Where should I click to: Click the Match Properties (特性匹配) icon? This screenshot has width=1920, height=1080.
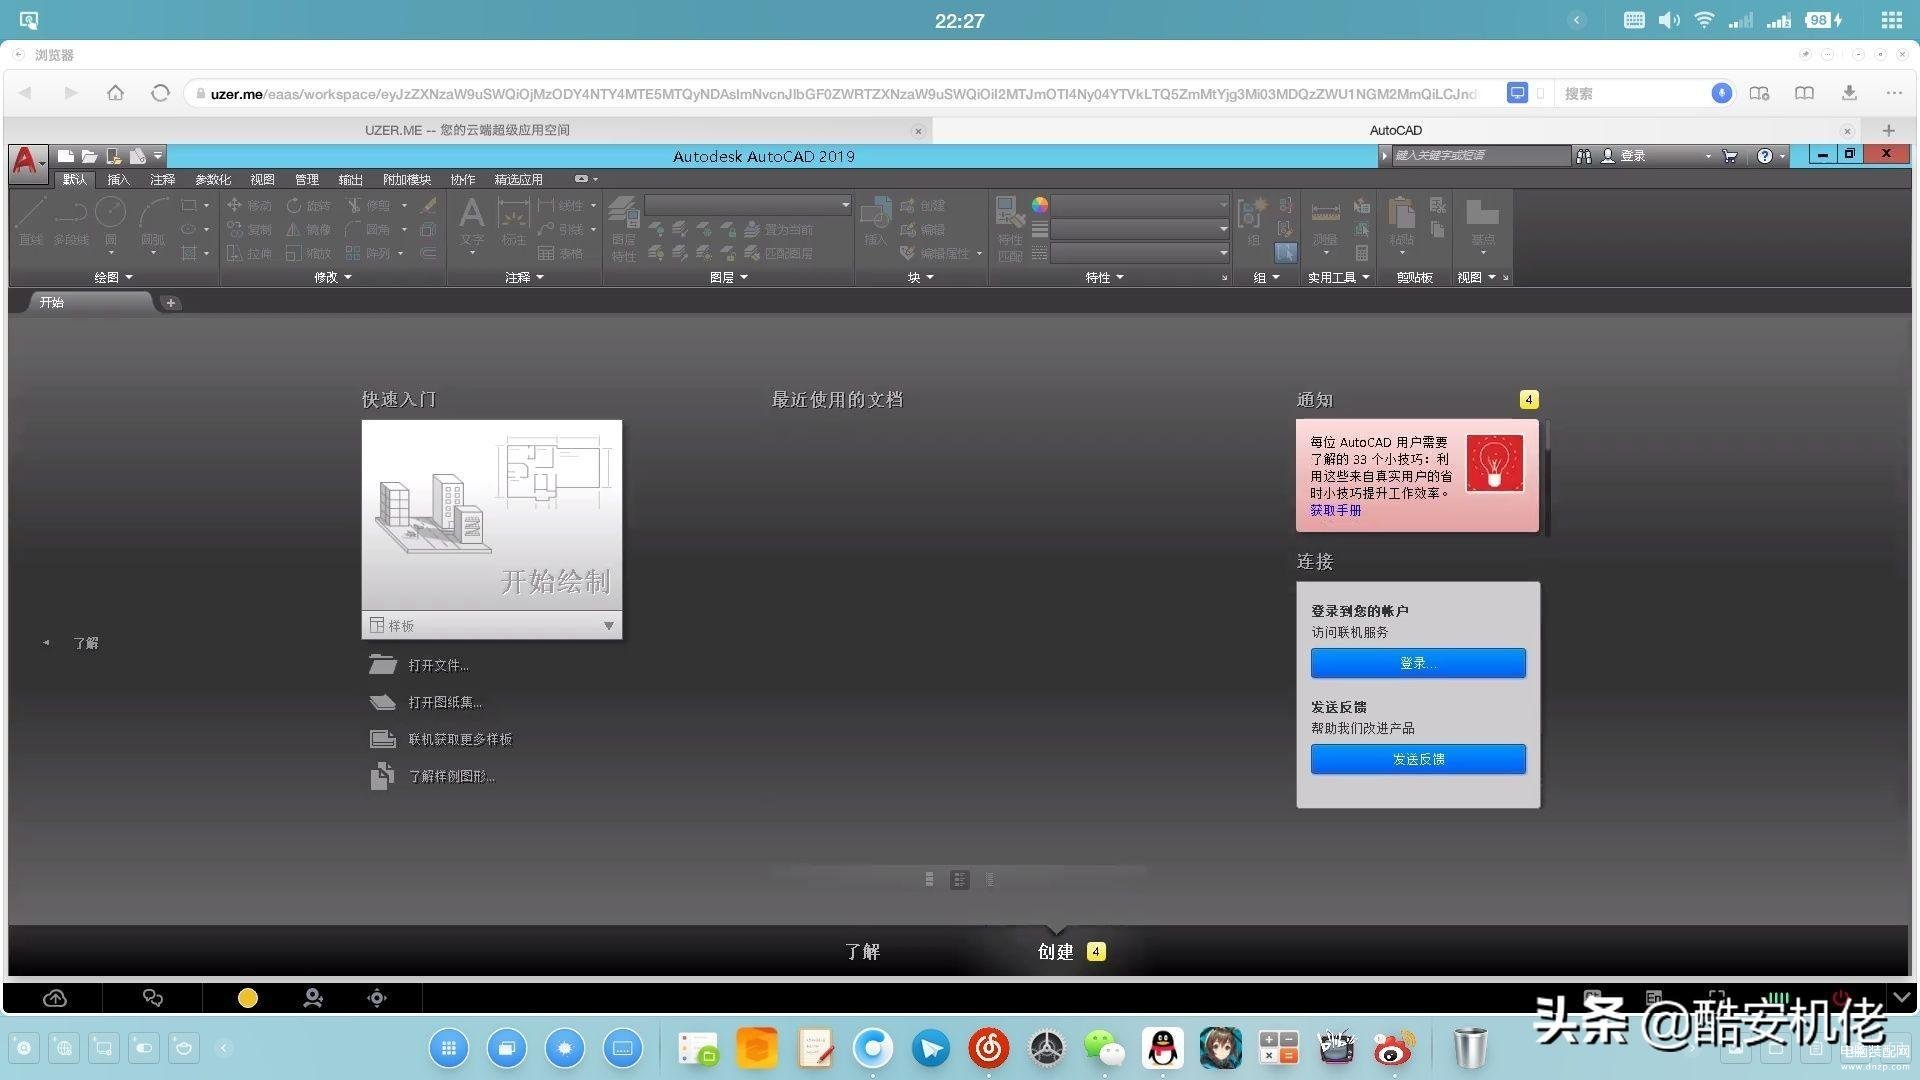pos(1010,229)
